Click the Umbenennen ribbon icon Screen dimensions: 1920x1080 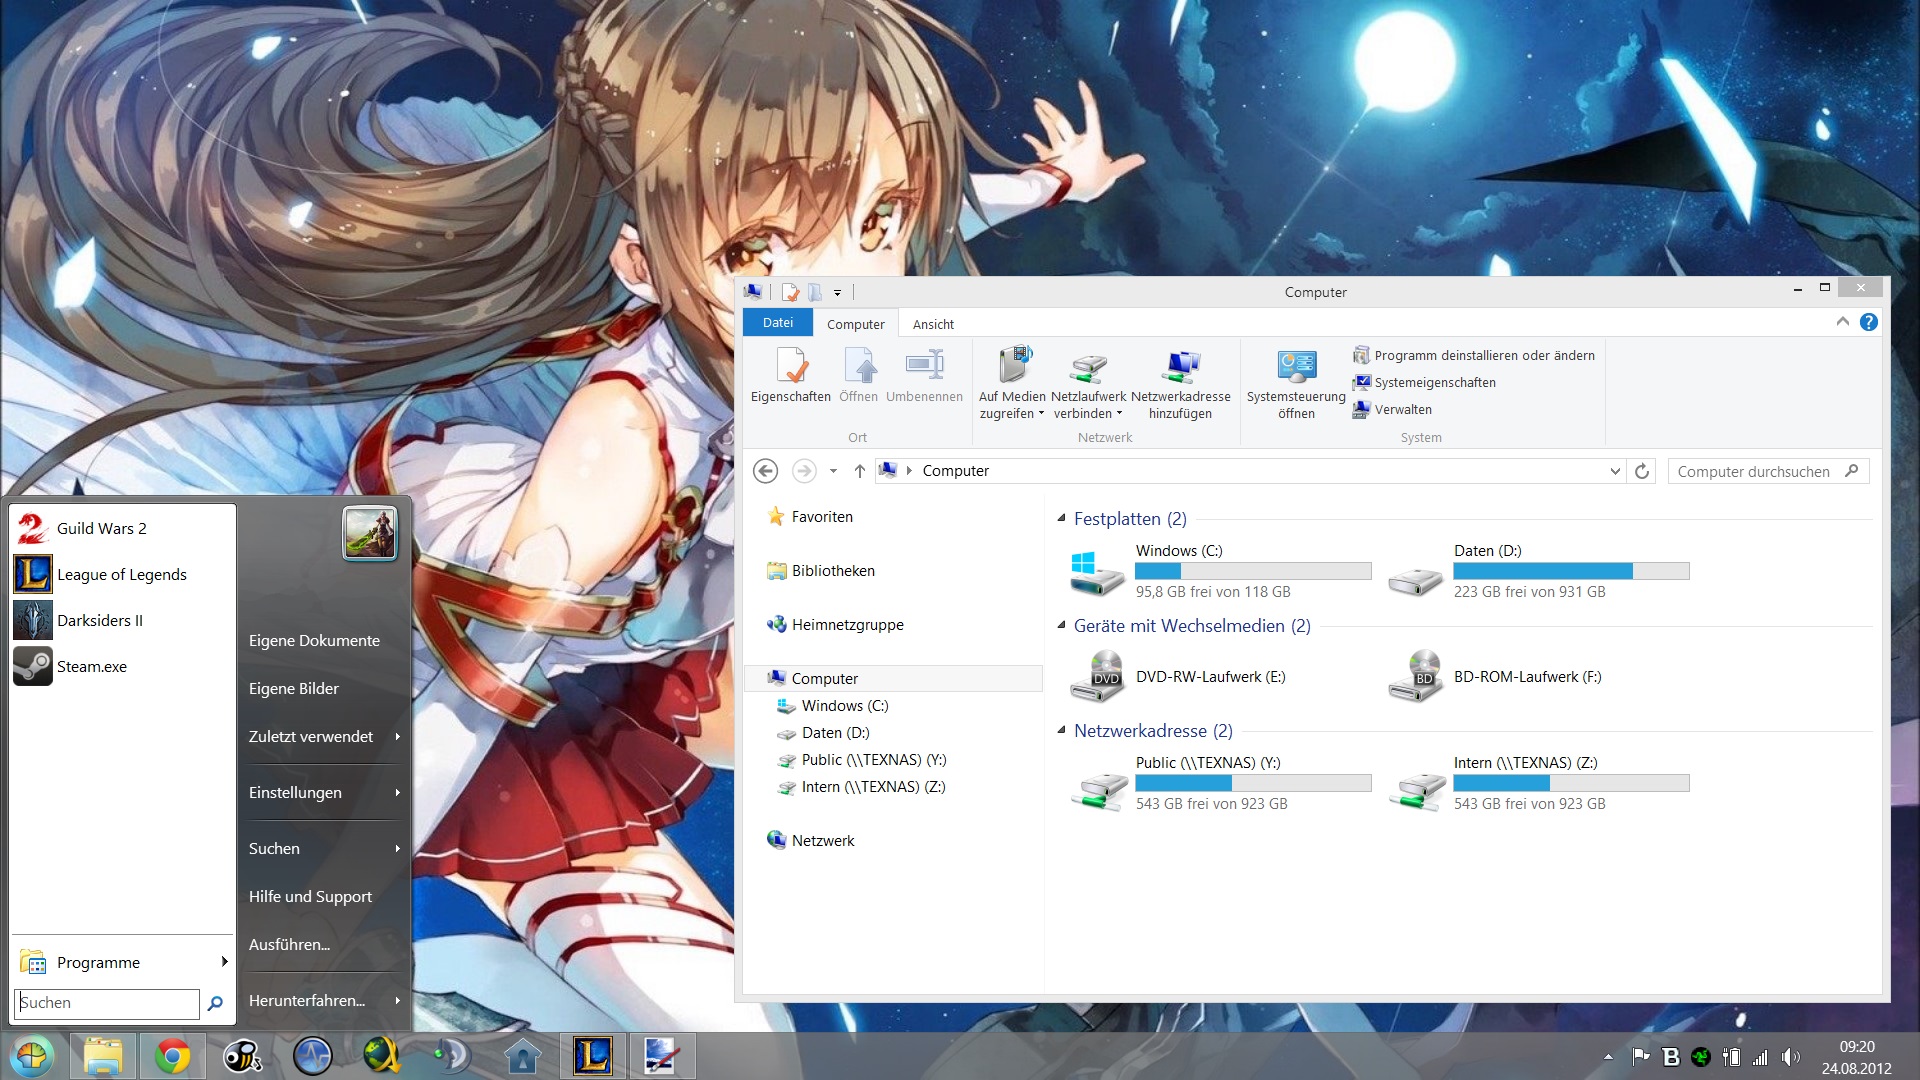click(924, 366)
